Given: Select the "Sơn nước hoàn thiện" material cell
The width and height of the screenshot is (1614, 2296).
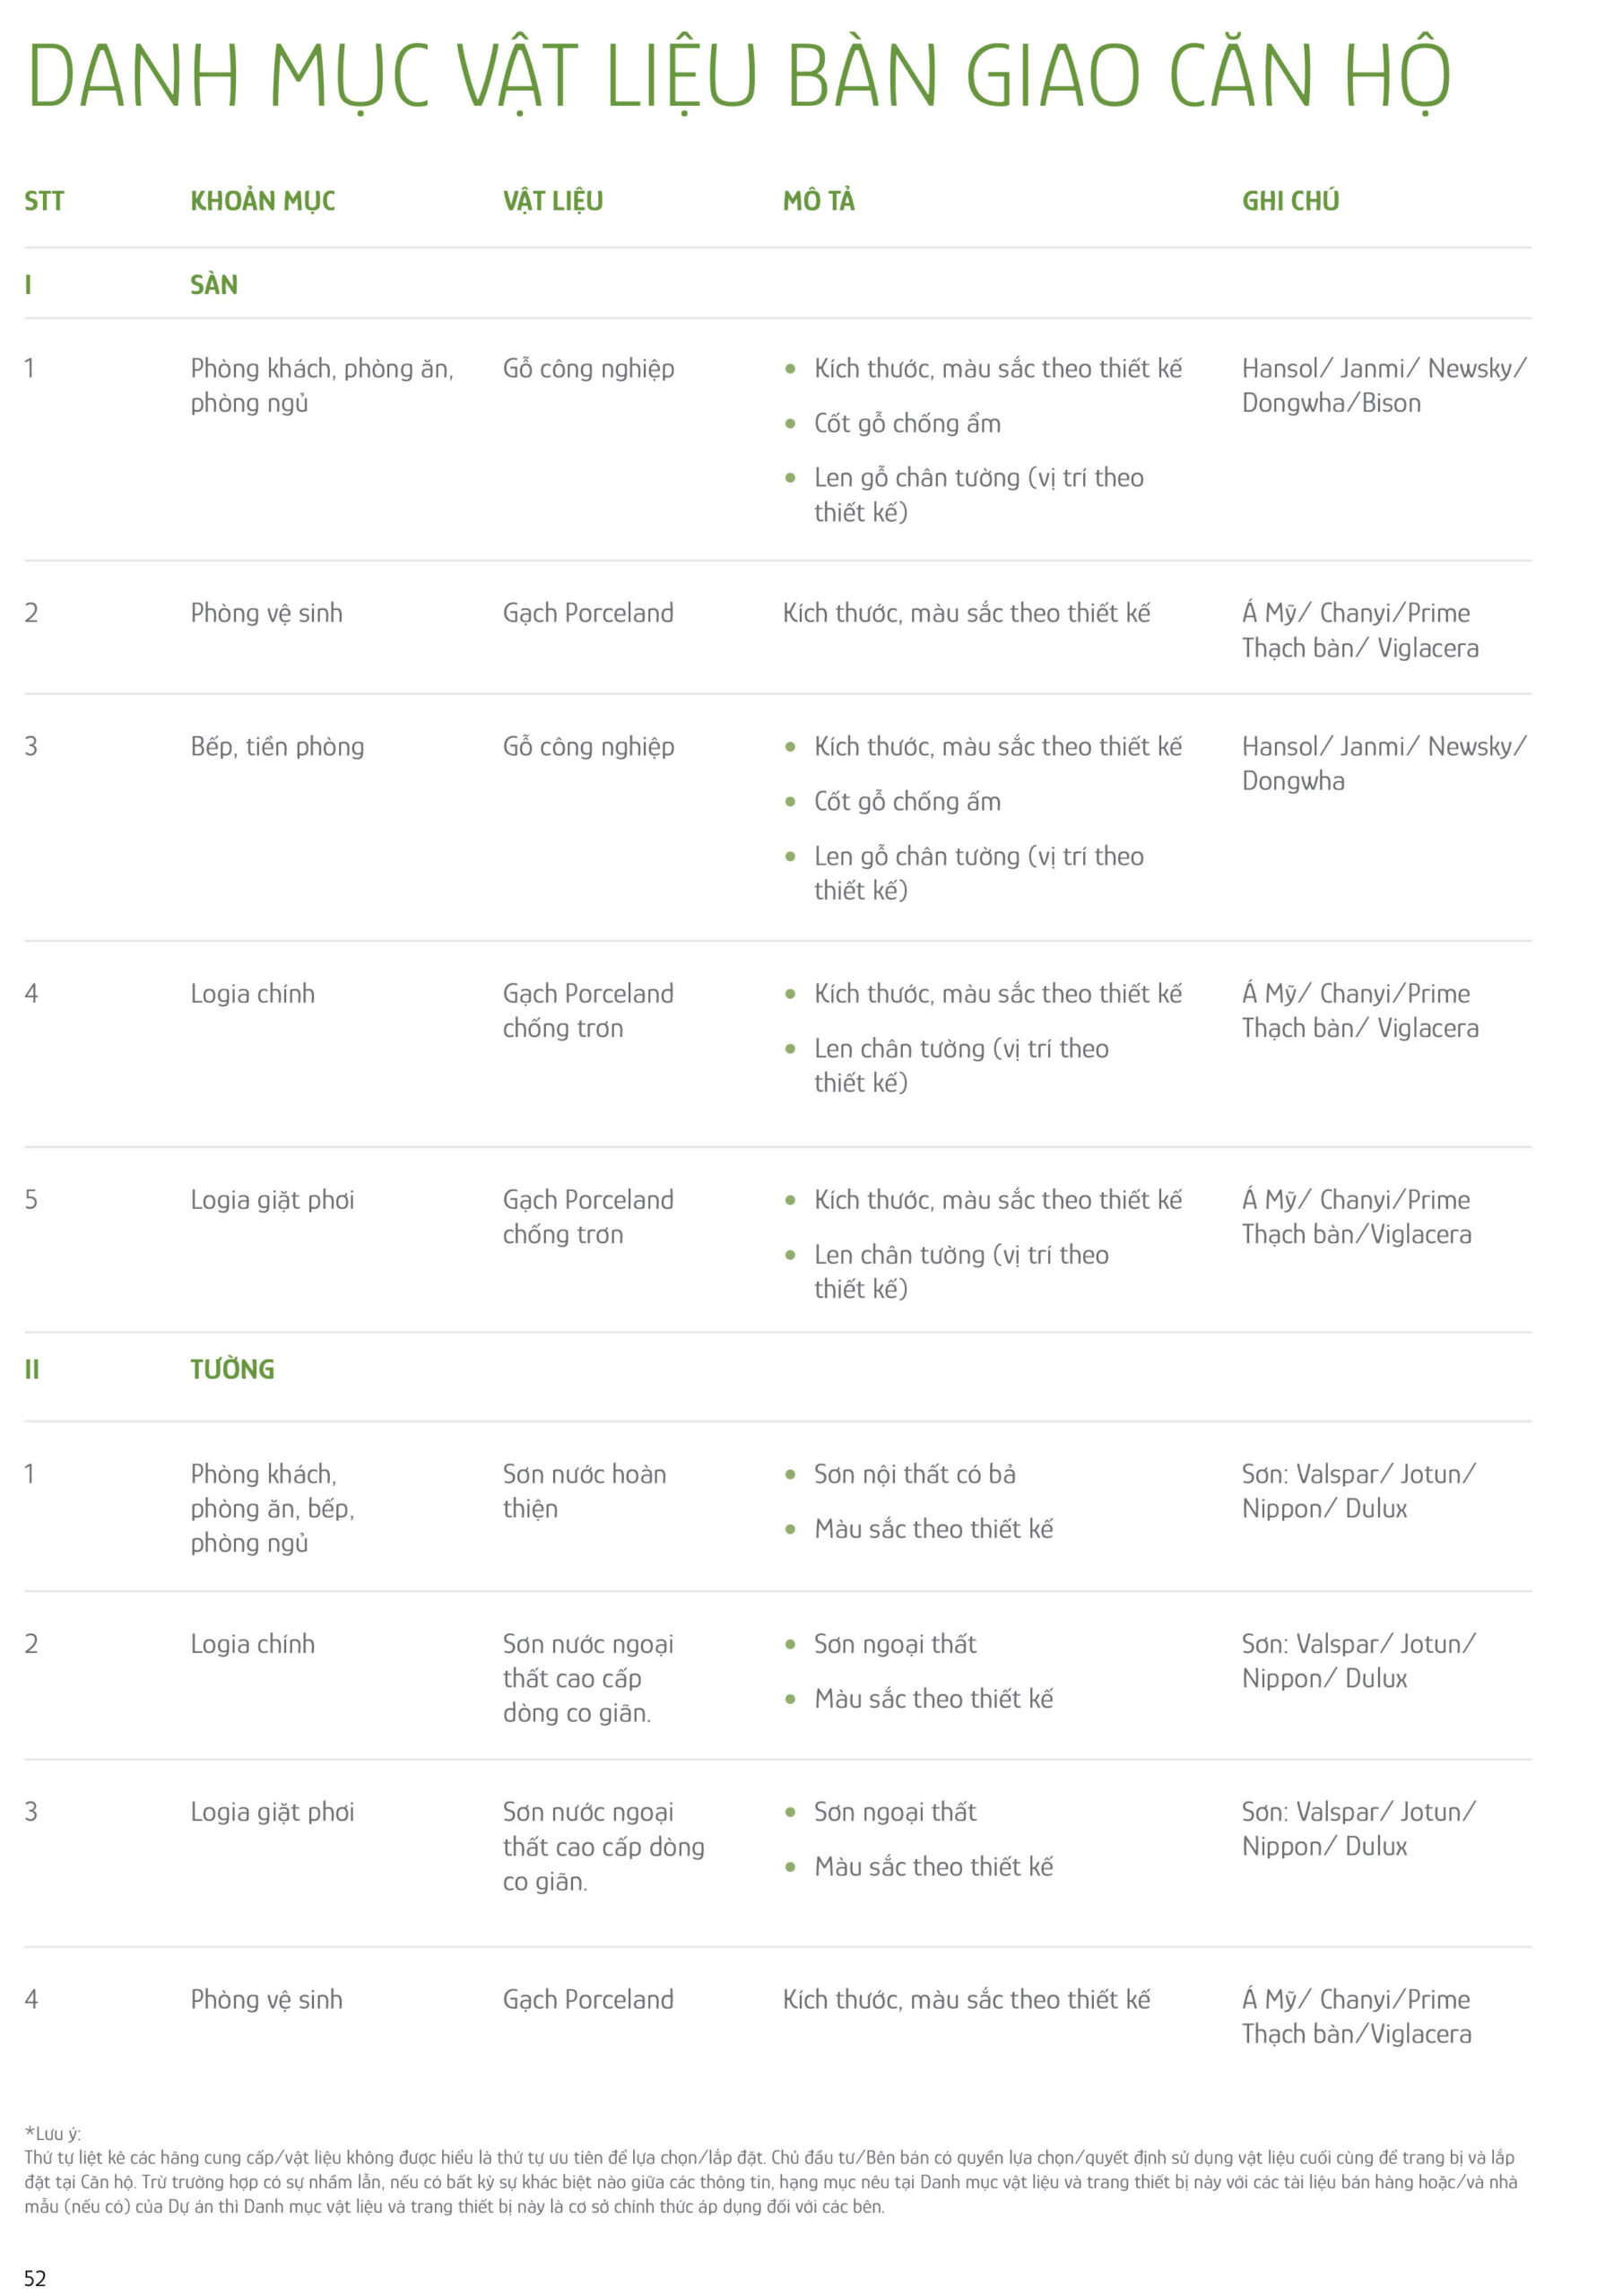Looking at the screenshot, I should pyautogui.click(x=584, y=1491).
